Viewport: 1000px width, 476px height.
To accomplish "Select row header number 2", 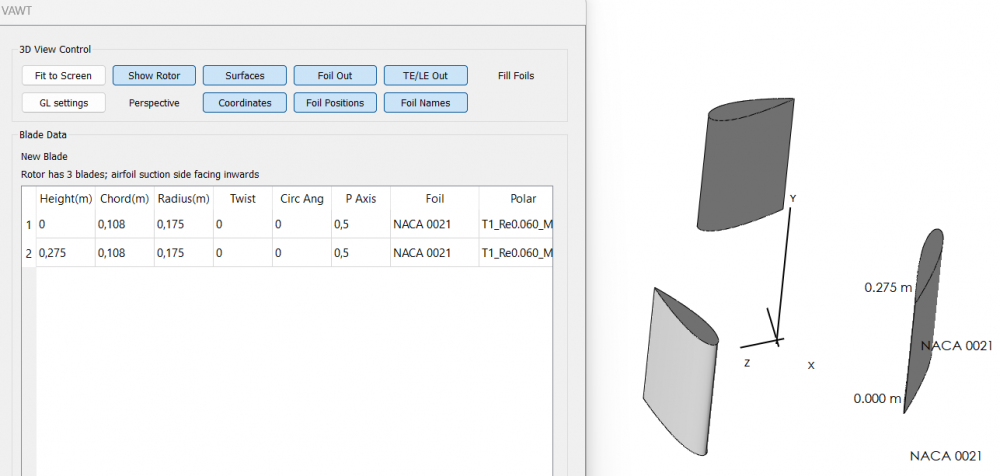I will click(x=28, y=253).
